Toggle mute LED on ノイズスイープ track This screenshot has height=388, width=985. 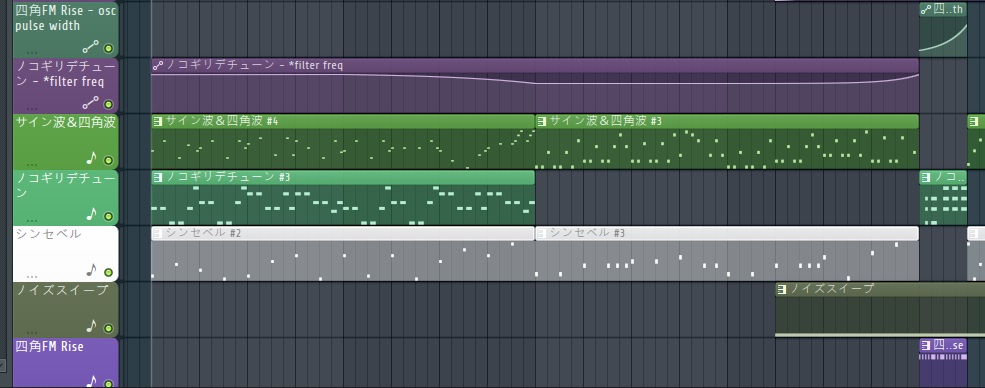click(108, 328)
